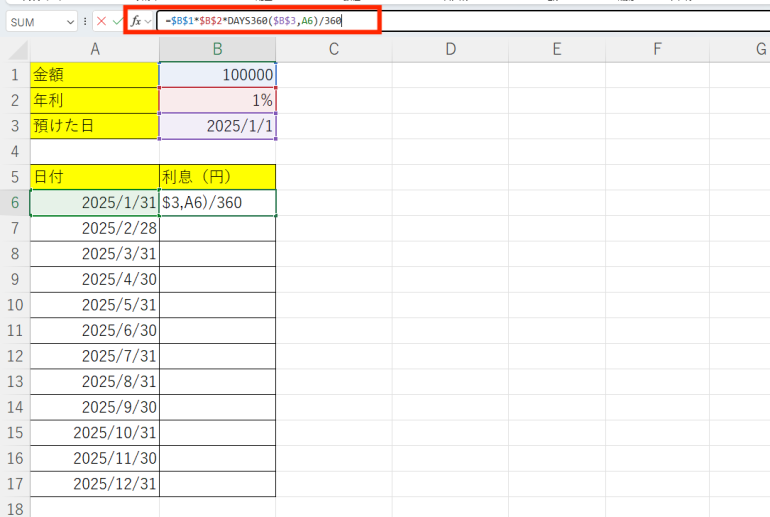Click cell B1 containing 100000

[x=217, y=75]
